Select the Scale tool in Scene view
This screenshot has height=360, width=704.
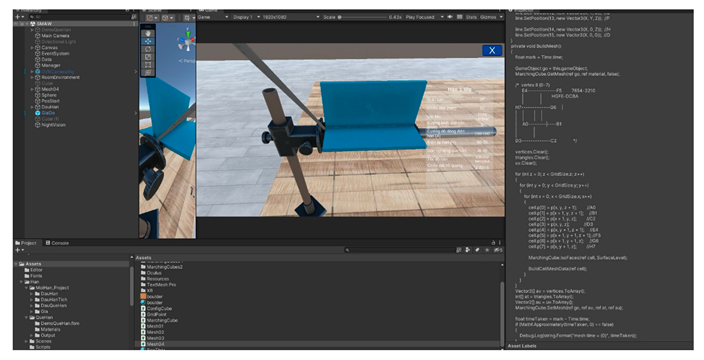(148, 57)
